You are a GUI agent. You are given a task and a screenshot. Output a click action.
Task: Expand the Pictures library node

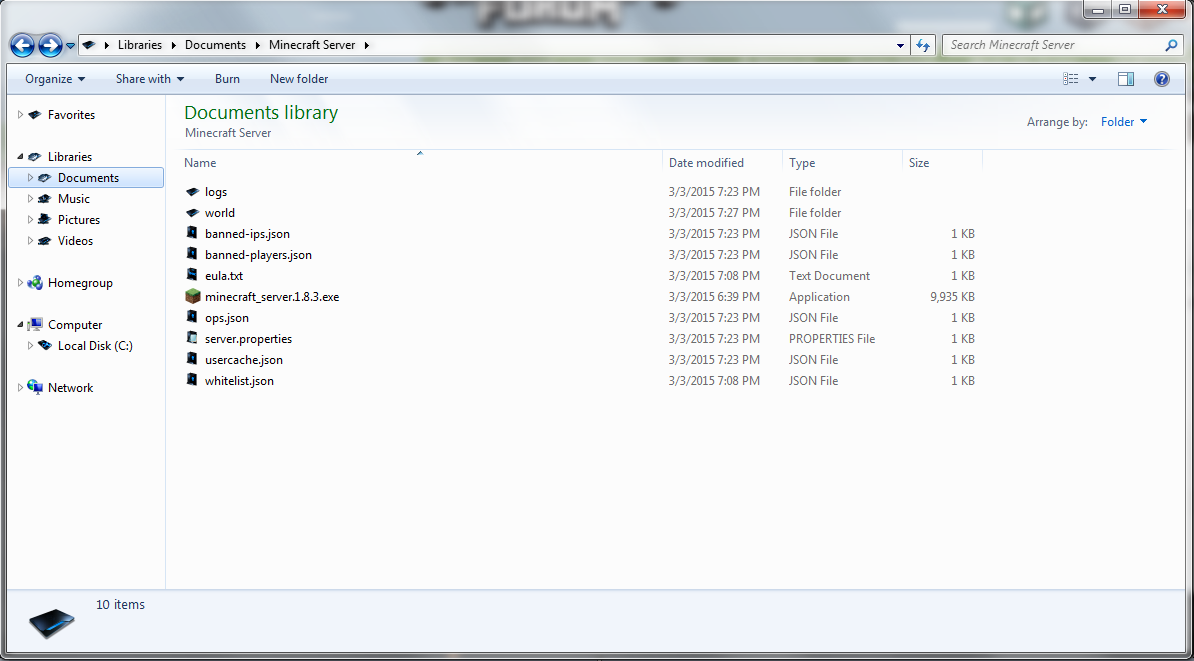click(x=30, y=219)
